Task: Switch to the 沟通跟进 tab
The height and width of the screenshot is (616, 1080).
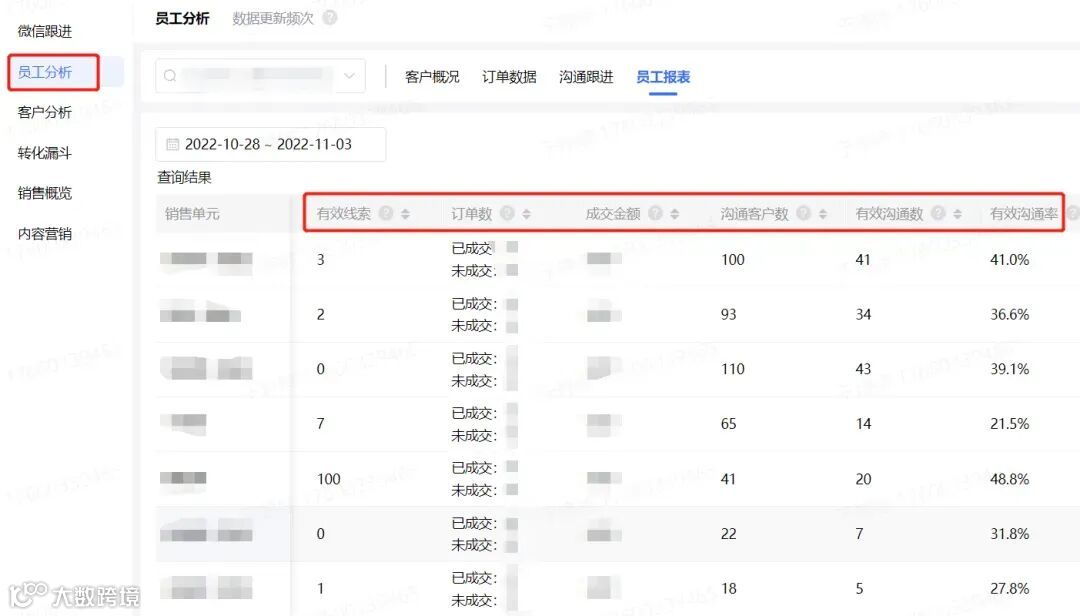Action: pos(586,76)
